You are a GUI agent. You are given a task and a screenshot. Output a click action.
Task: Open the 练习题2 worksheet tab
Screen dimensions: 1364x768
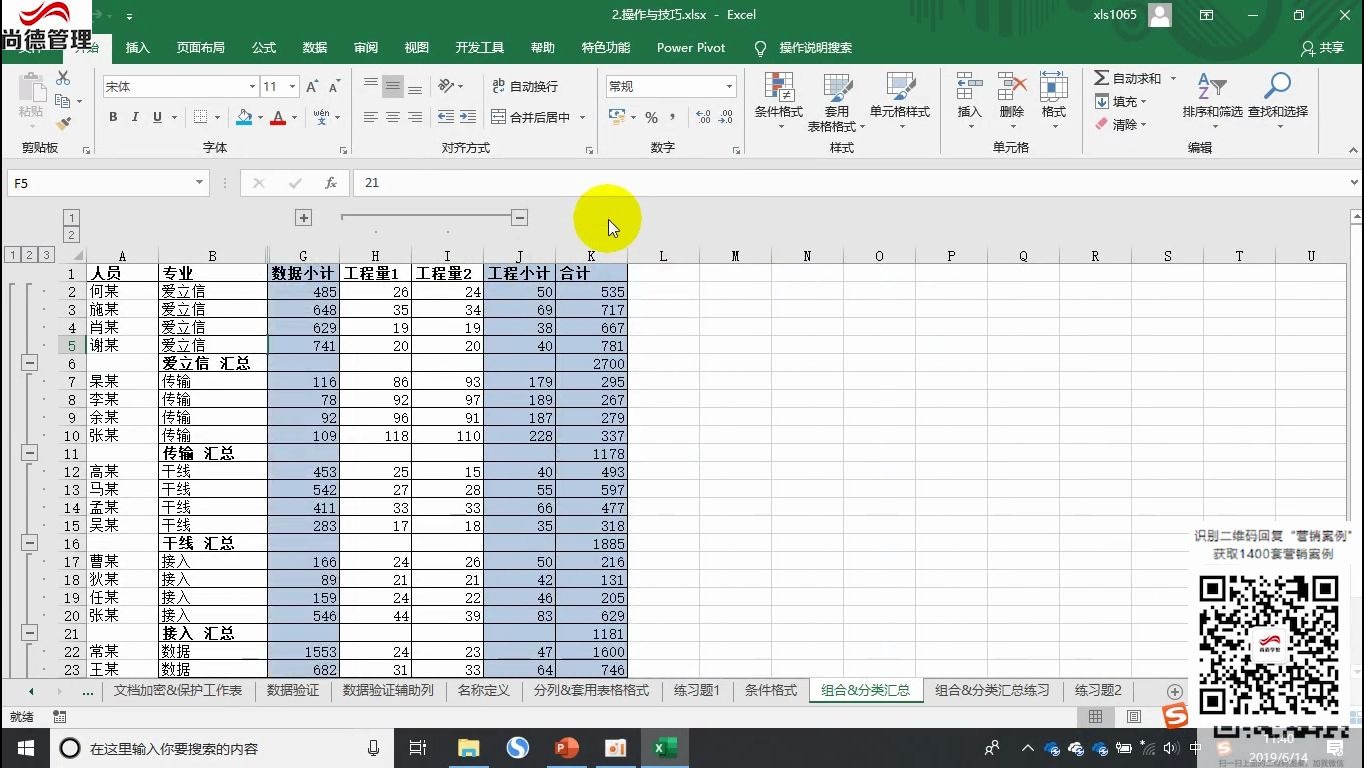1097,691
